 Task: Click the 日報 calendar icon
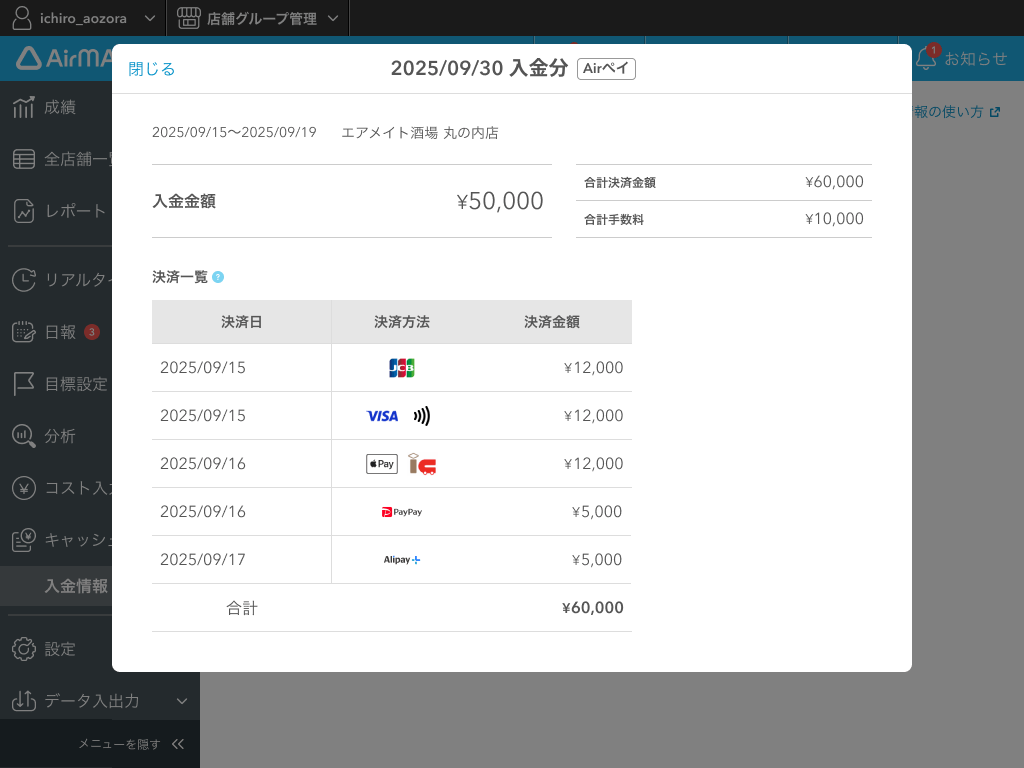pyautogui.click(x=24, y=332)
